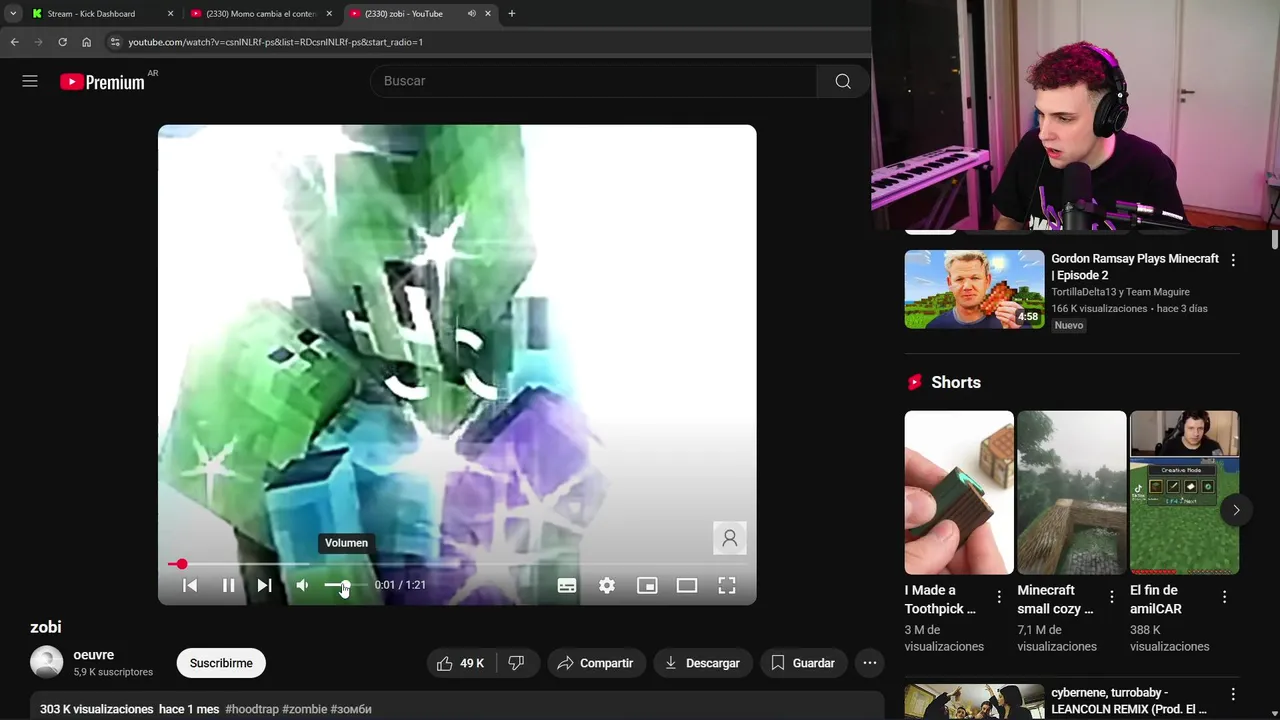Click the search magnifier button
This screenshot has height=720, width=1280.
click(x=843, y=81)
